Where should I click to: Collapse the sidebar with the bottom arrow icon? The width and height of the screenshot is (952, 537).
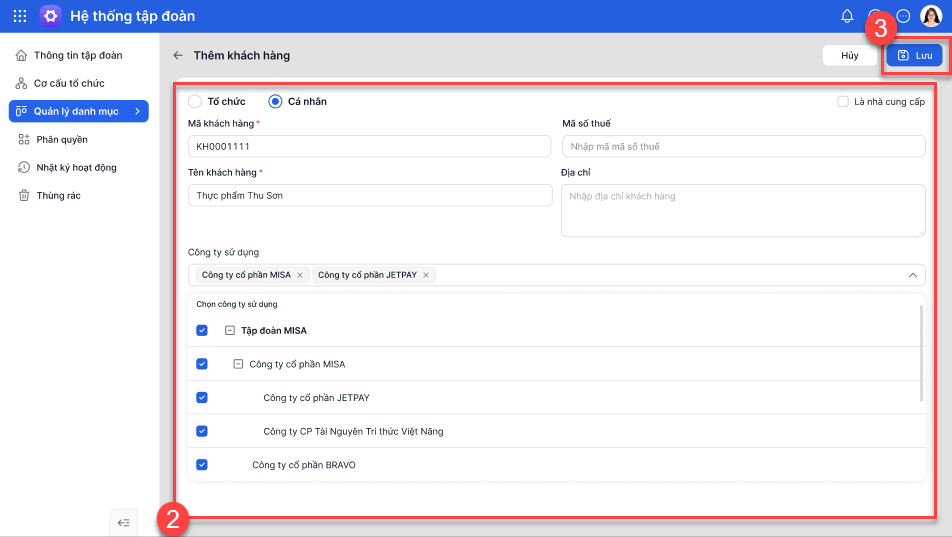(x=124, y=522)
